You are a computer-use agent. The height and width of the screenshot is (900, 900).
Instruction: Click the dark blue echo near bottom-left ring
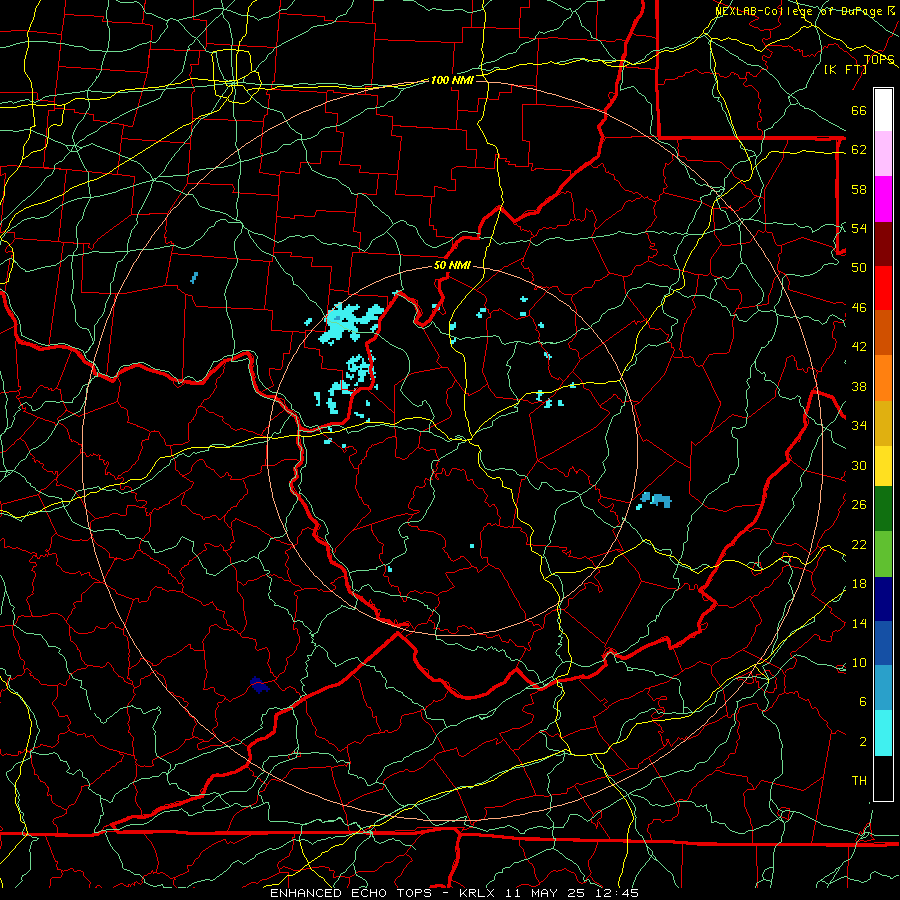[x=259, y=684]
